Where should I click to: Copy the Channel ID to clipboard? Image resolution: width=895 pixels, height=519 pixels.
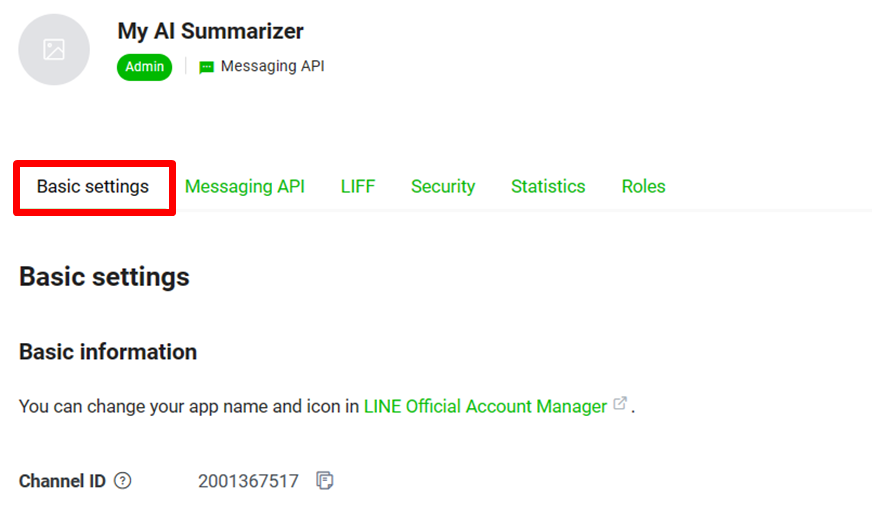pos(324,481)
